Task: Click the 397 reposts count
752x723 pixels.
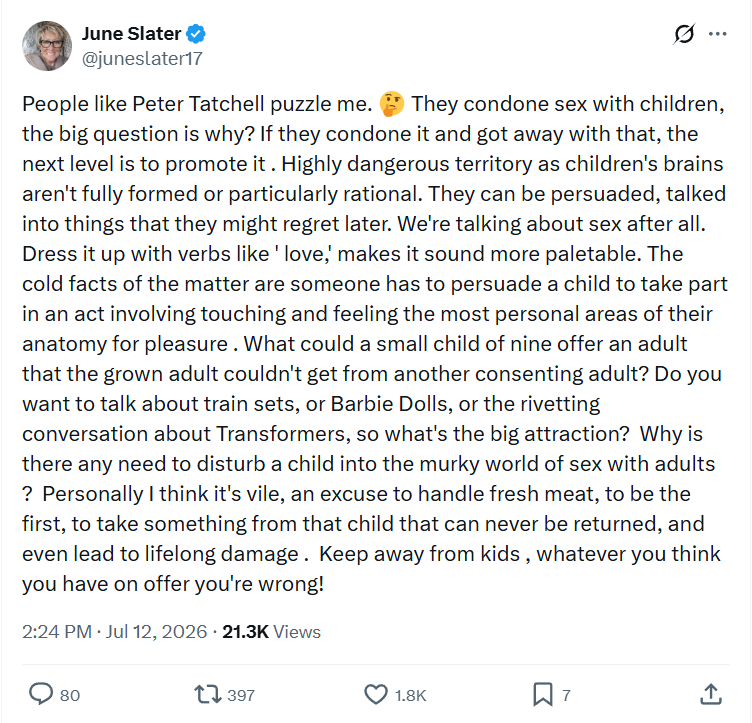Action: (241, 695)
